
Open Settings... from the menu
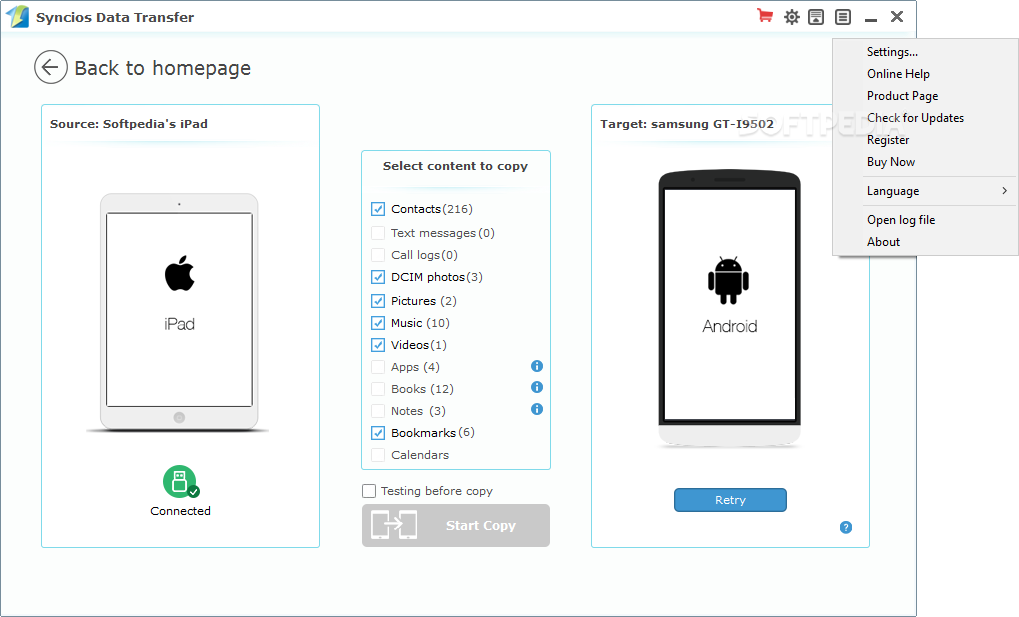tap(925, 52)
